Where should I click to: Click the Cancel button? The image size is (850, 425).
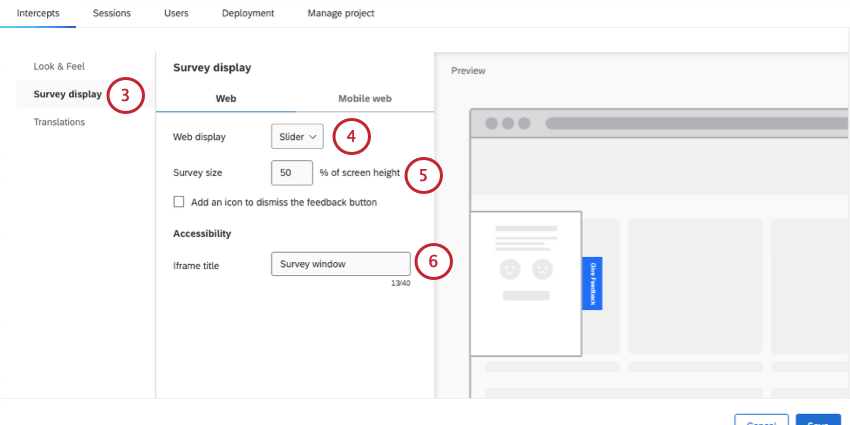coord(761,421)
